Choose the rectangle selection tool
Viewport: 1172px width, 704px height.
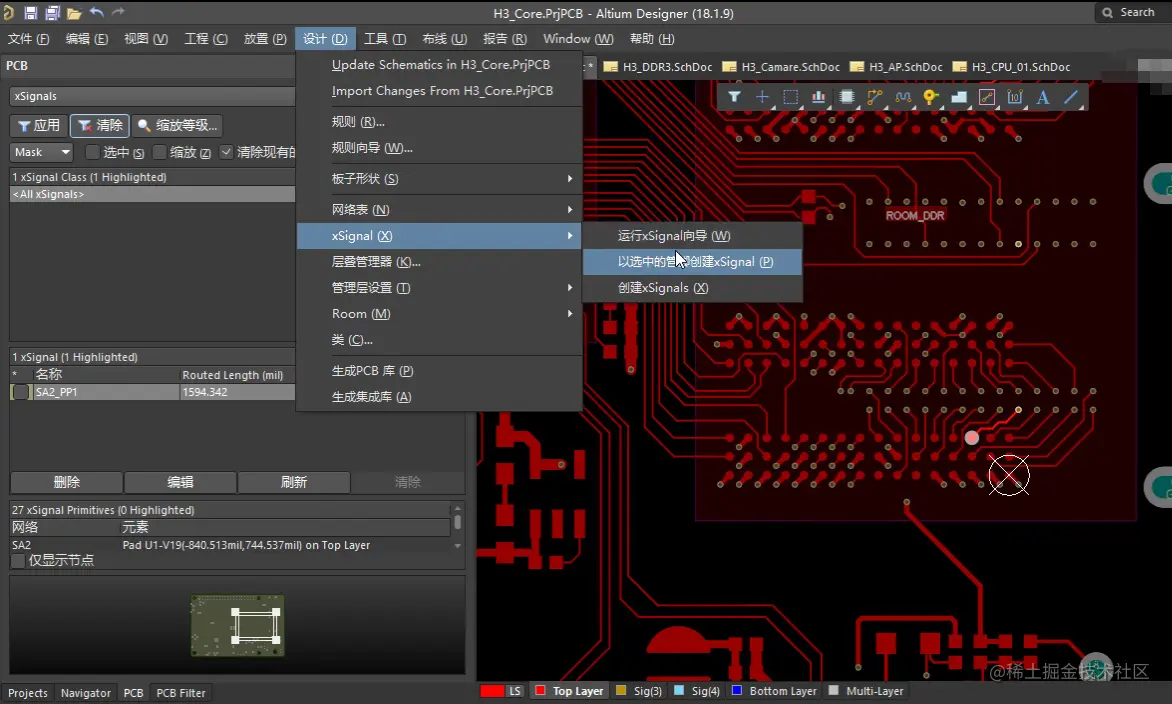point(790,96)
